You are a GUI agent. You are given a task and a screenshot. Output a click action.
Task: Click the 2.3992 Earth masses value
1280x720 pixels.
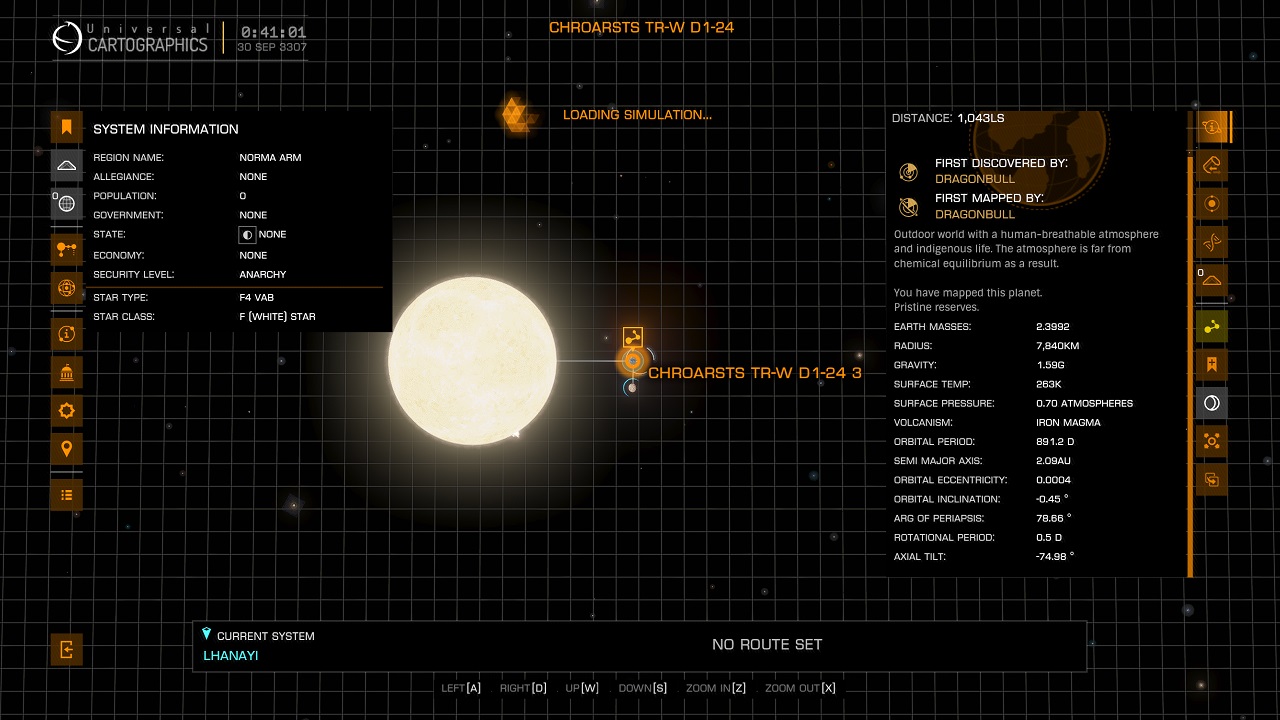point(1053,327)
